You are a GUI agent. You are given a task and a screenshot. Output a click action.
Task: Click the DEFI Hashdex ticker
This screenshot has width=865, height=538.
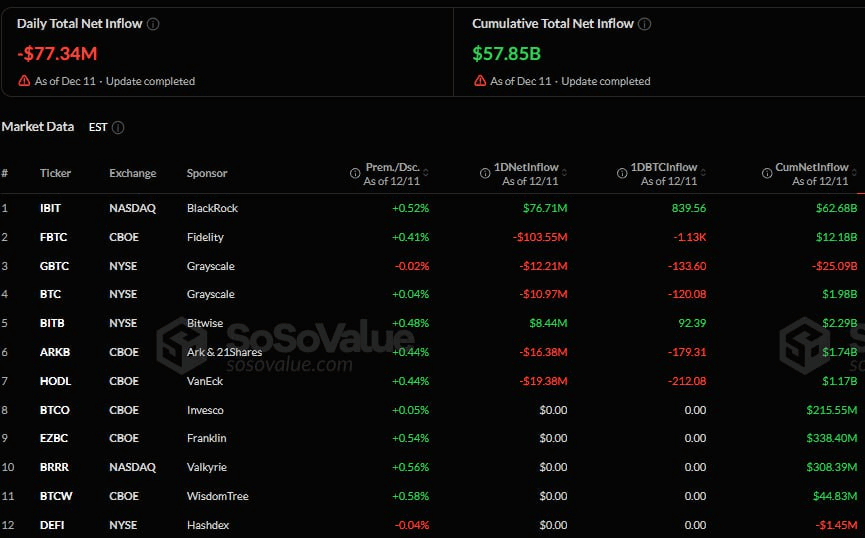(51, 525)
